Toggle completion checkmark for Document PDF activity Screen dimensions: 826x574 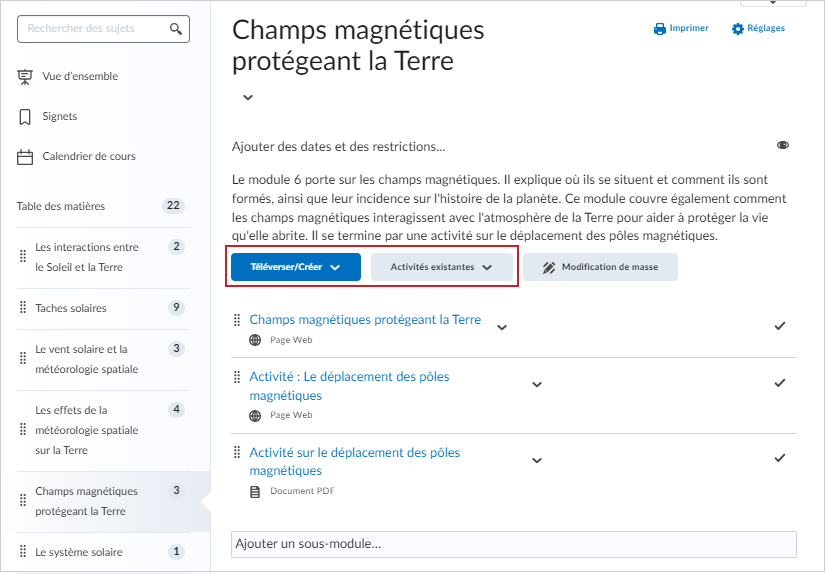point(780,458)
